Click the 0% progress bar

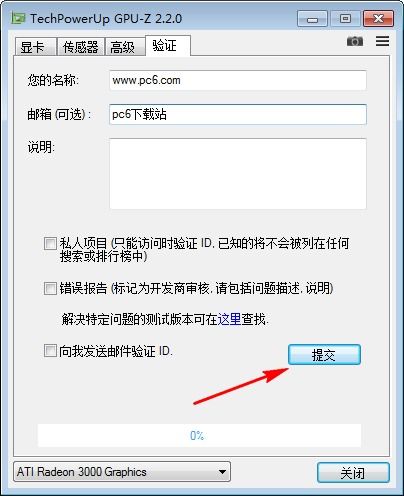[x=199, y=435]
